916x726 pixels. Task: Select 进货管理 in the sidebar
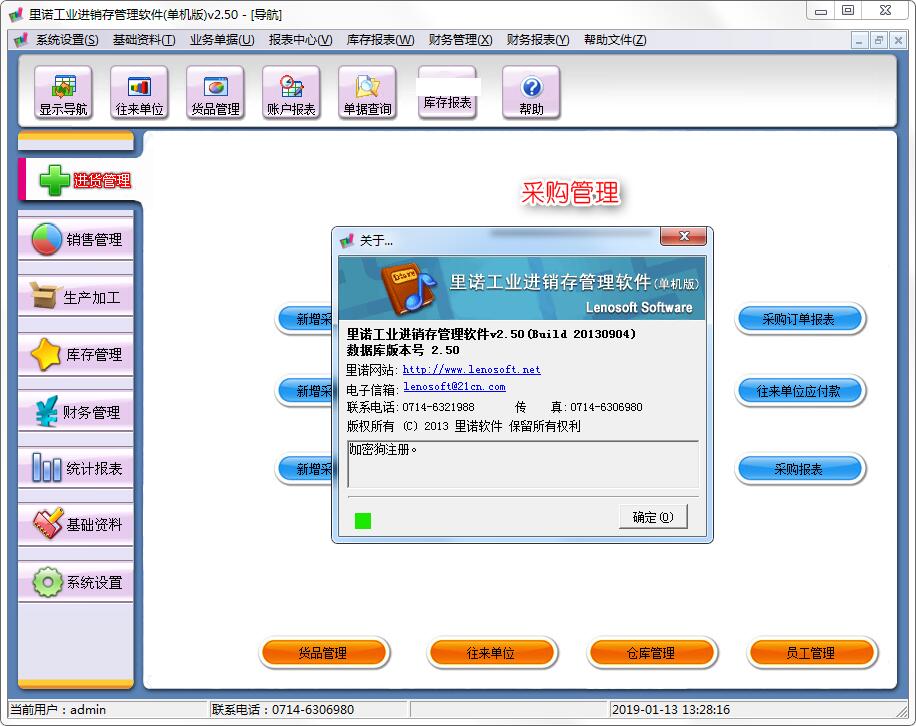click(79, 180)
